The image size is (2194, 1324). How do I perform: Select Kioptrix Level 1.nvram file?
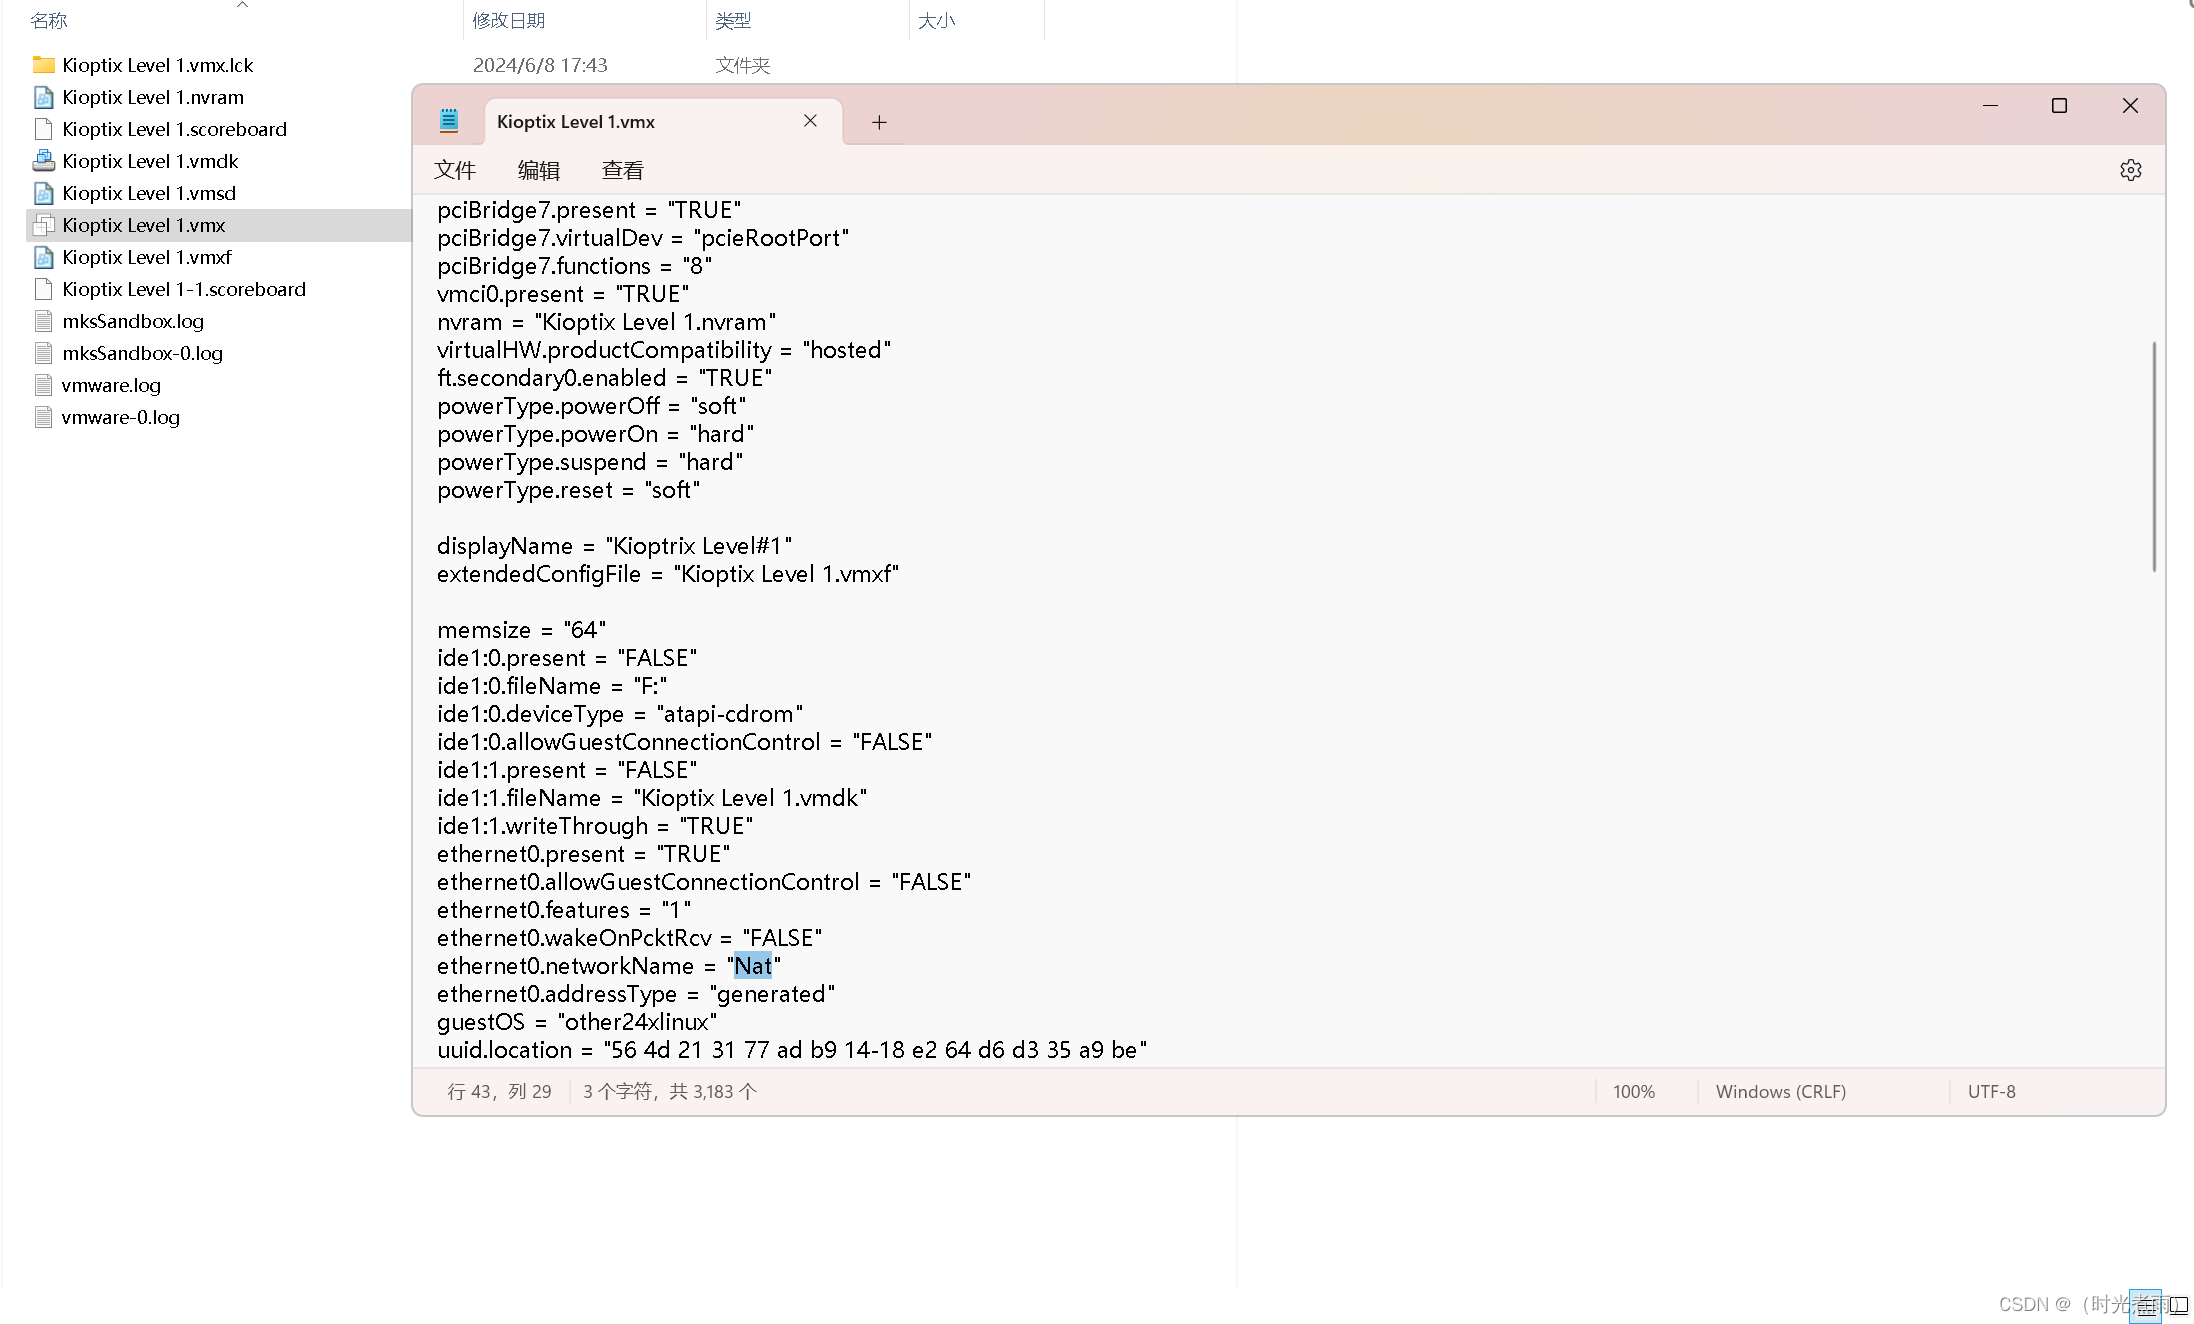click(152, 96)
